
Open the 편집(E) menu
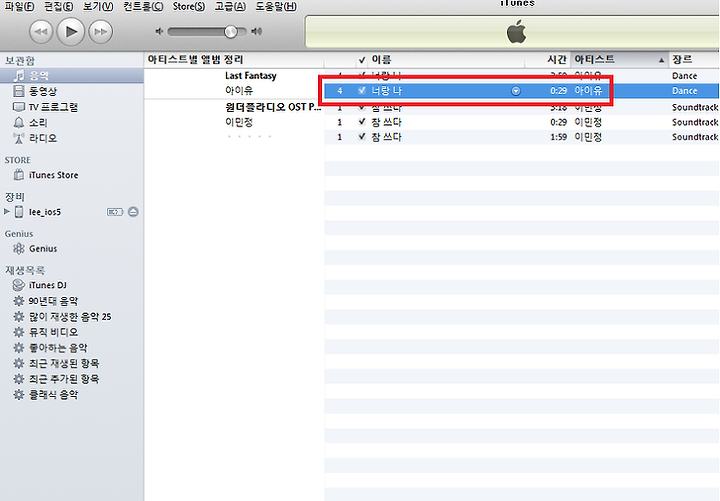pos(59,6)
